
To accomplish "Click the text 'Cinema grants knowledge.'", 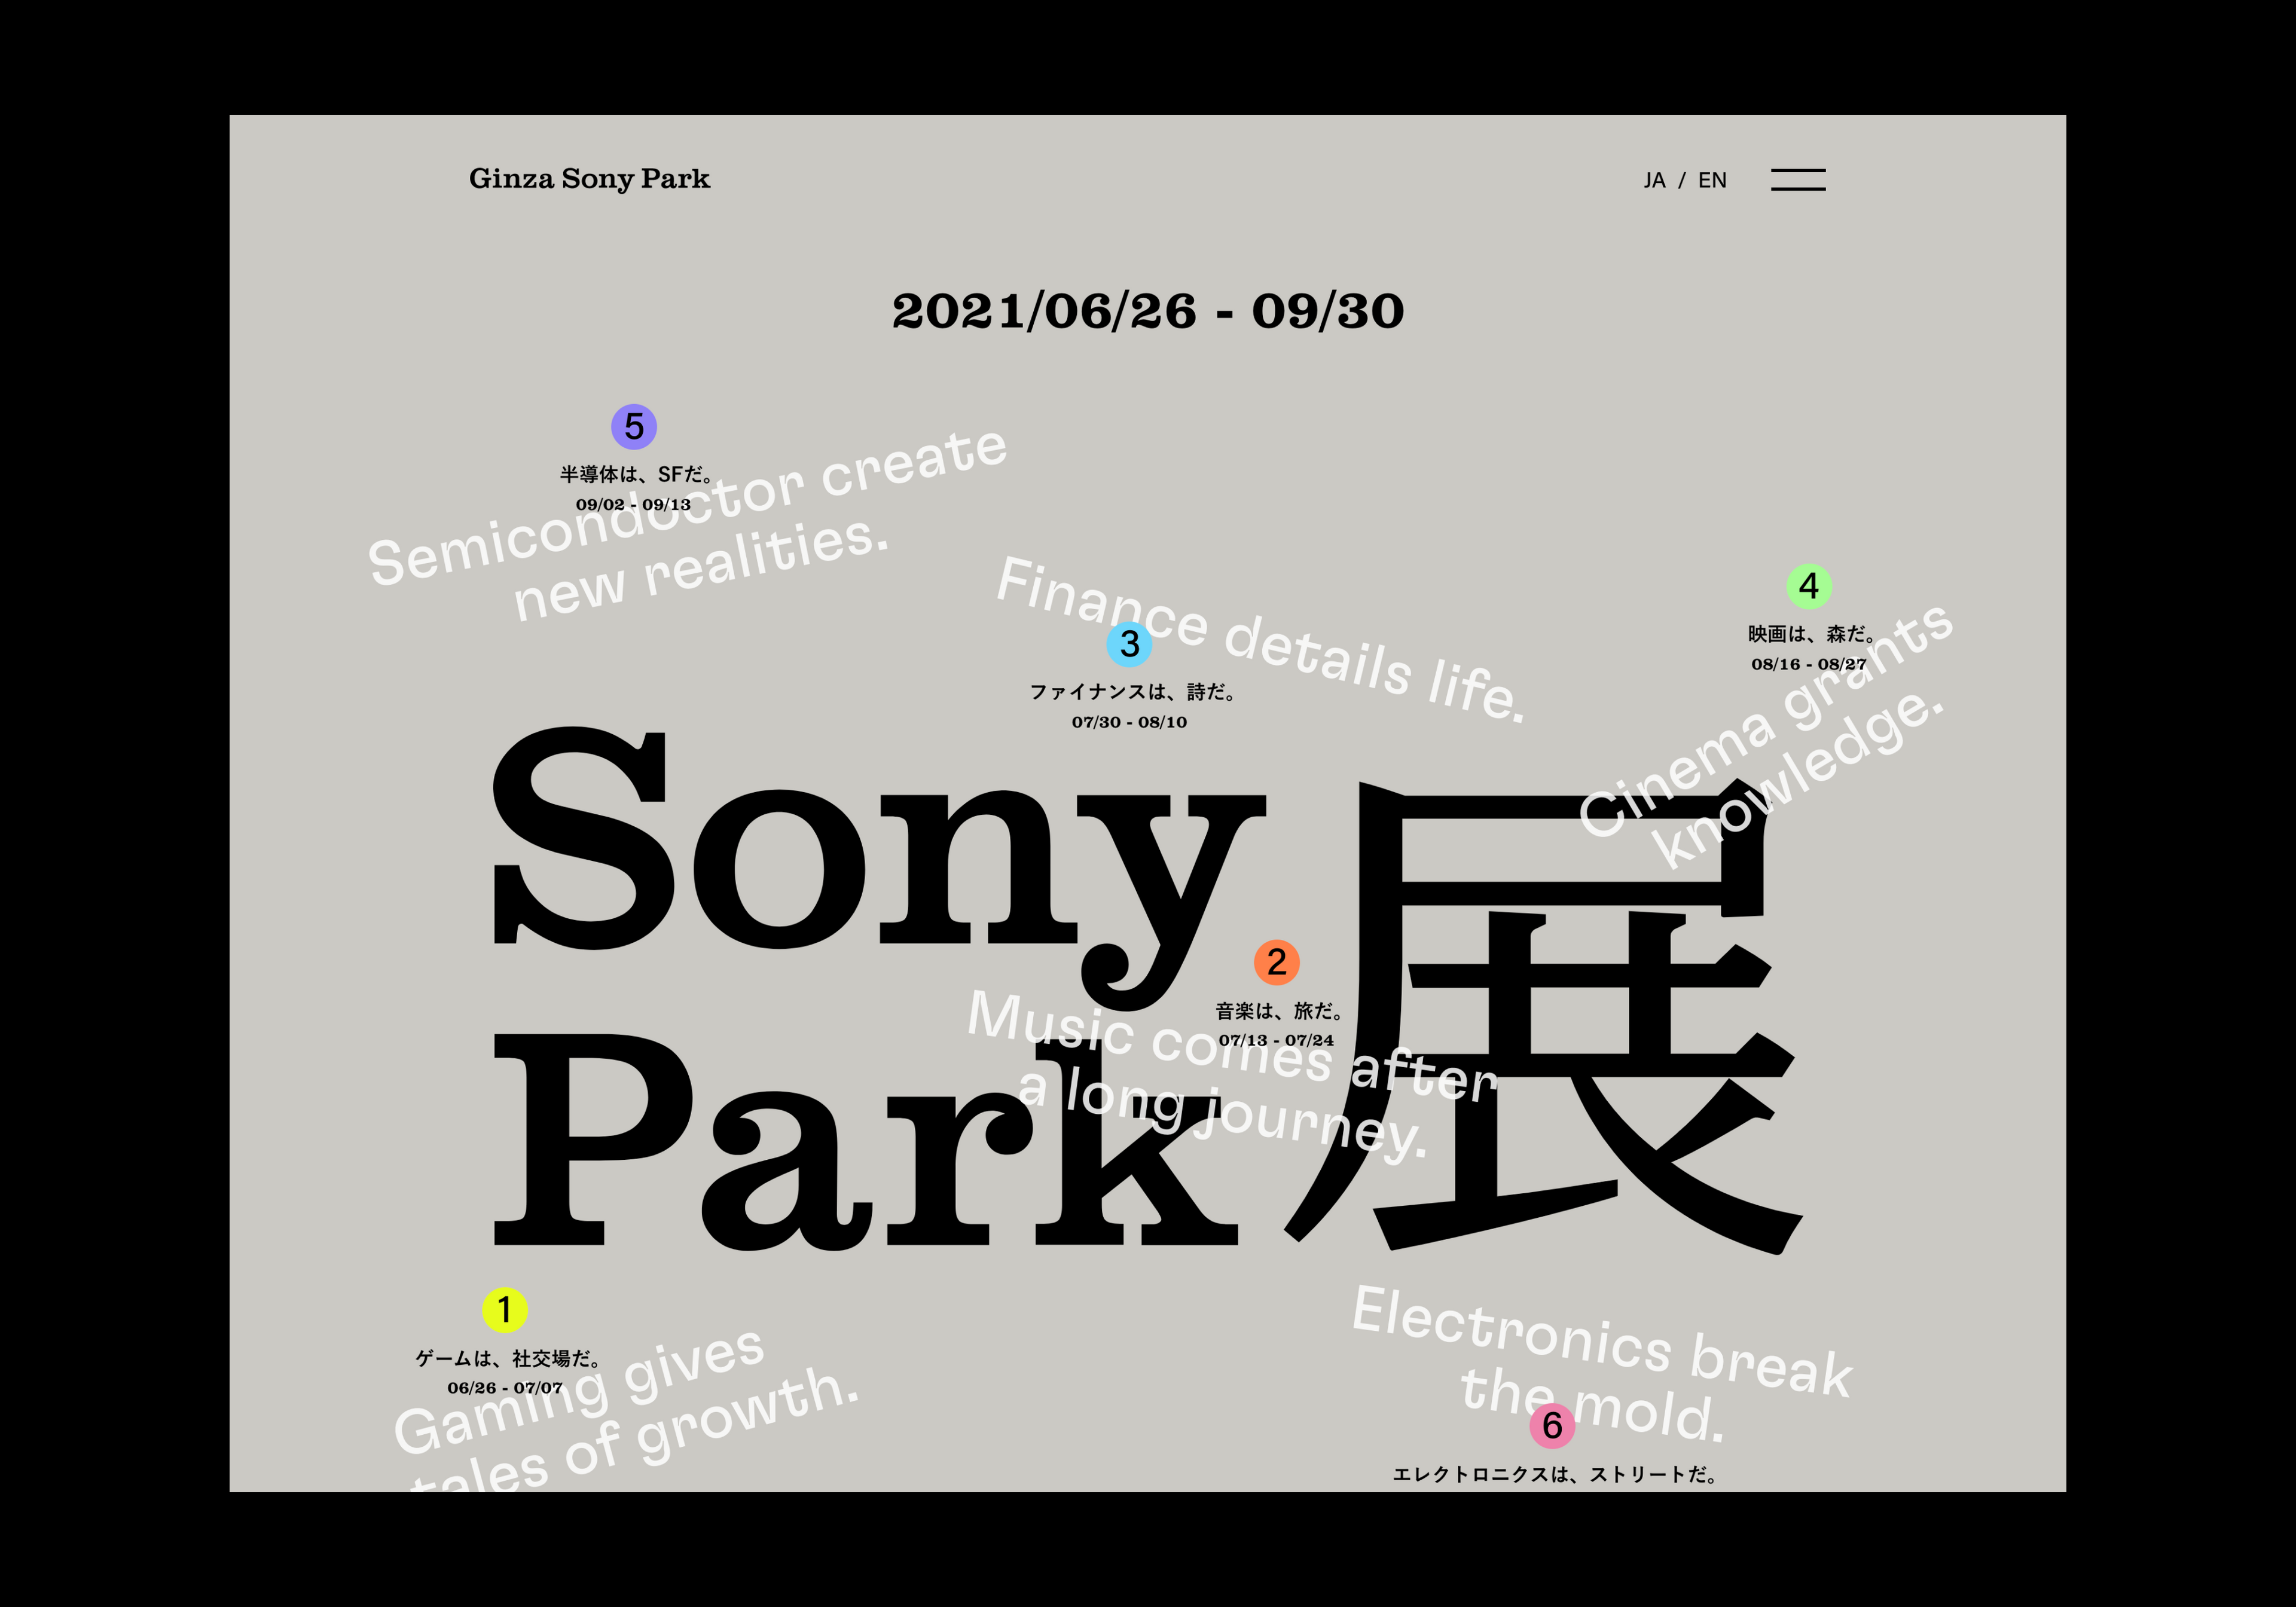I will (1768, 735).
